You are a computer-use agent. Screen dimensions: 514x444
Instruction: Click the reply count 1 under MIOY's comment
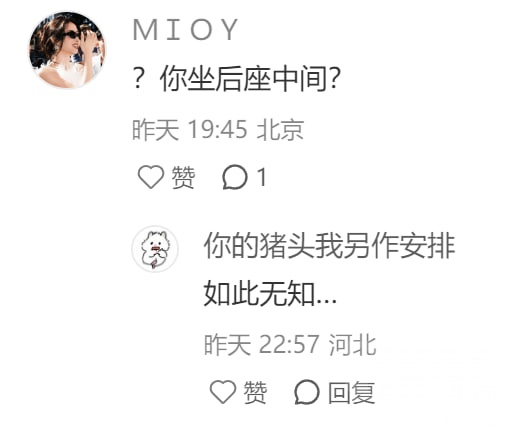pyautogui.click(x=262, y=177)
